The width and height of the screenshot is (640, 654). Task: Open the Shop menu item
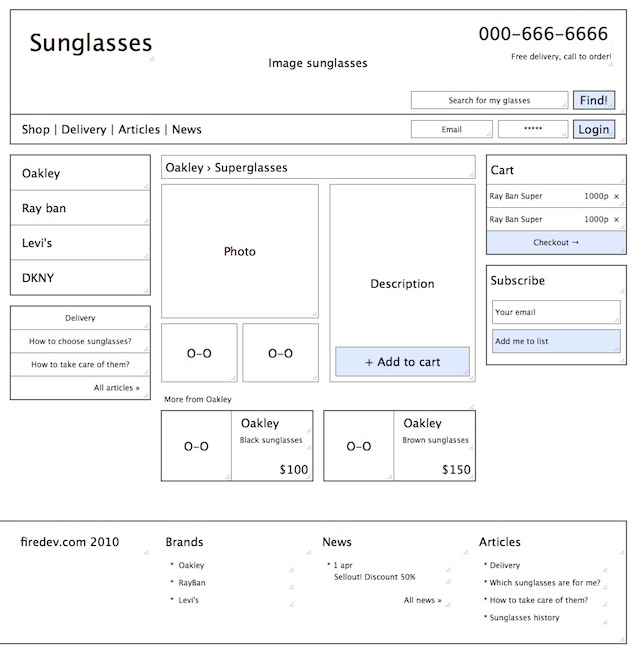click(35, 129)
